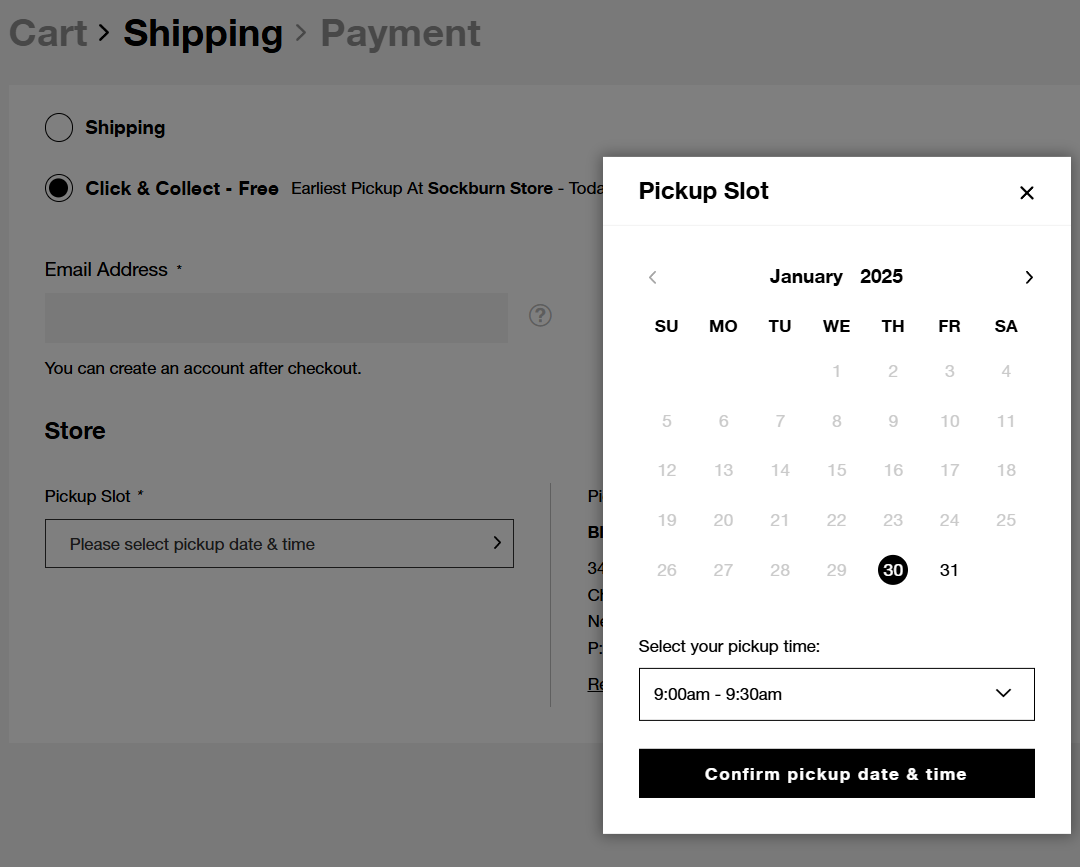Click Confirm pickup date & time button
1080x867 pixels.
[836, 774]
